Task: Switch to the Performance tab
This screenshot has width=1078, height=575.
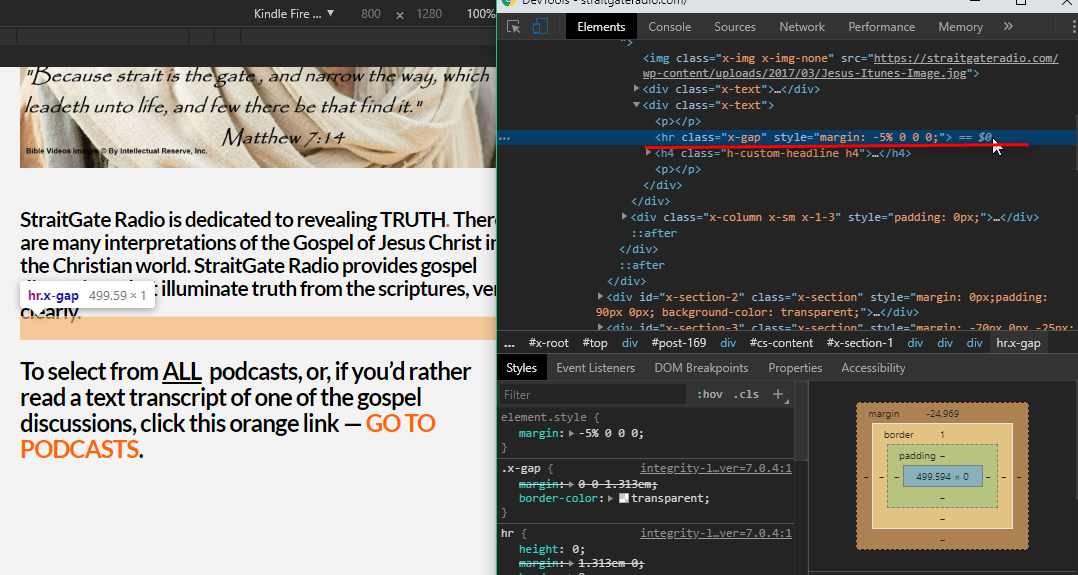Action: (x=881, y=27)
